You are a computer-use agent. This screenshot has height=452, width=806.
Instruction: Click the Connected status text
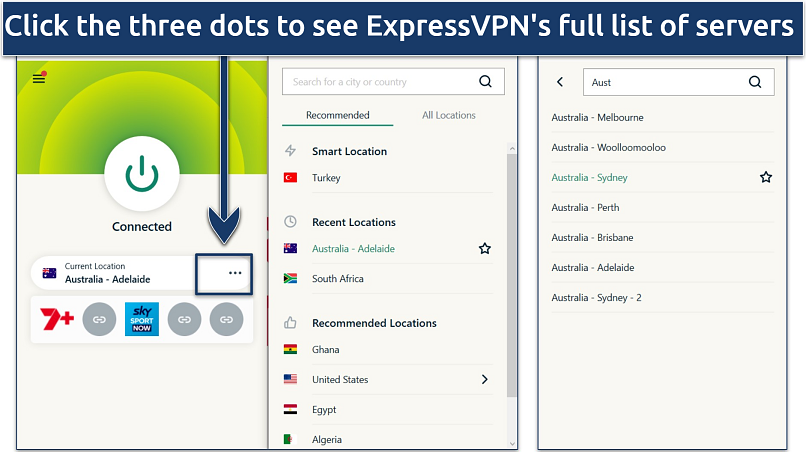click(142, 227)
